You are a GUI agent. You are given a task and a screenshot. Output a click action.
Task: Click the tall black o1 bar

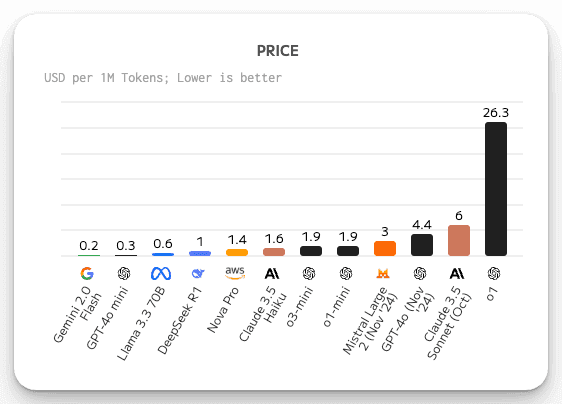[x=496, y=189]
